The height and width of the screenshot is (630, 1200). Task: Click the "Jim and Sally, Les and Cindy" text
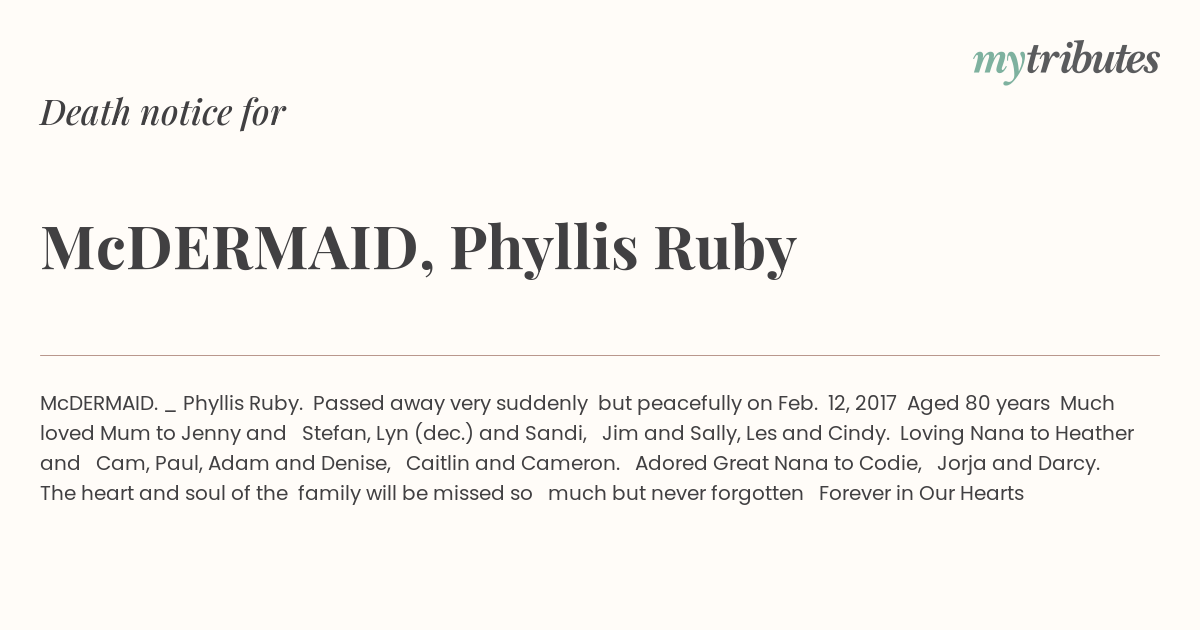pyautogui.click(x=746, y=433)
